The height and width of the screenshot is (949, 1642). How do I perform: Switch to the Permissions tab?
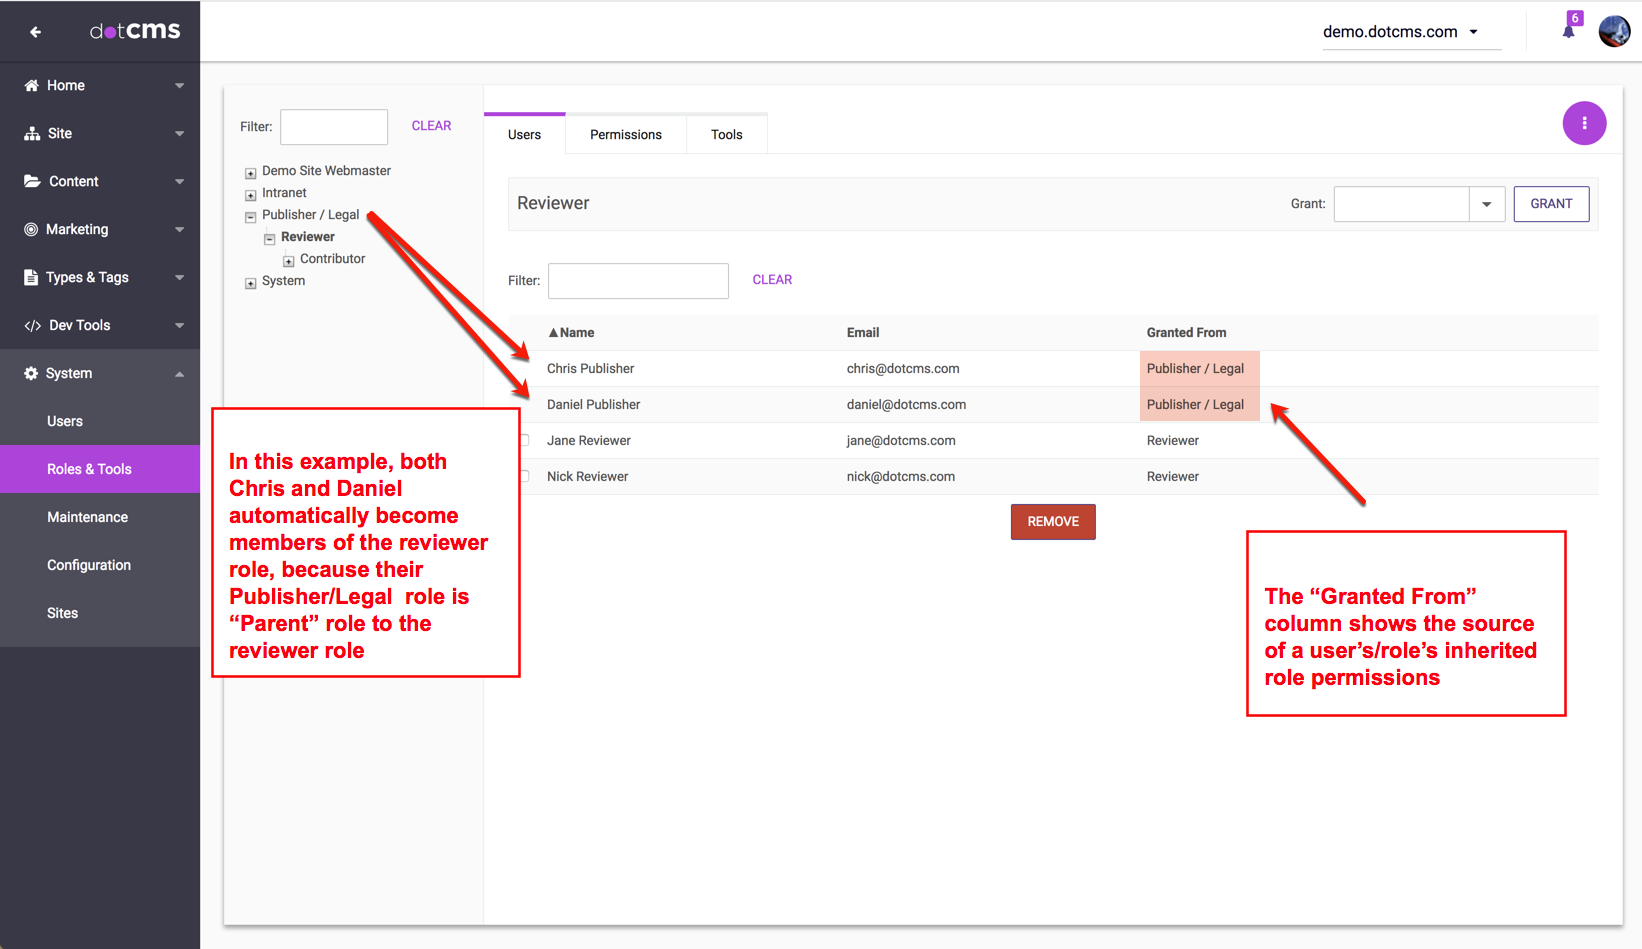pos(625,135)
